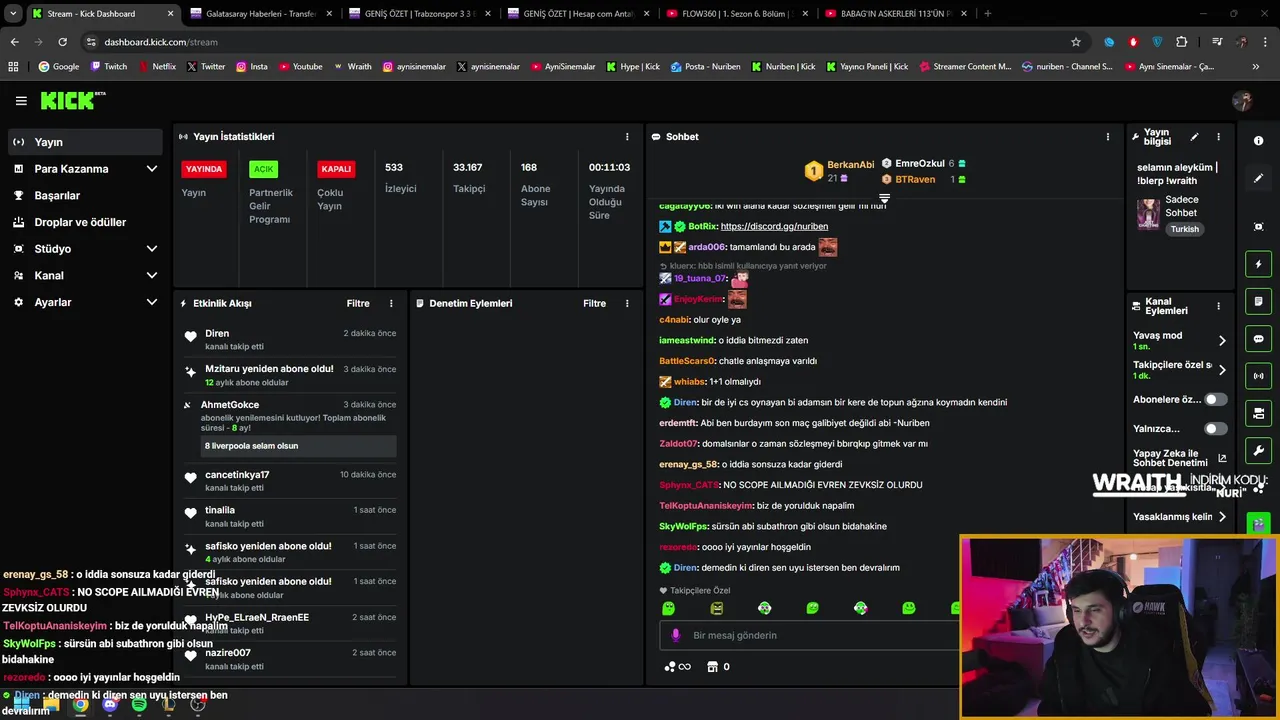The width and height of the screenshot is (1280, 720).
Task: Open Yasaklanmış kelimeler arrow
Action: point(1221,517)
